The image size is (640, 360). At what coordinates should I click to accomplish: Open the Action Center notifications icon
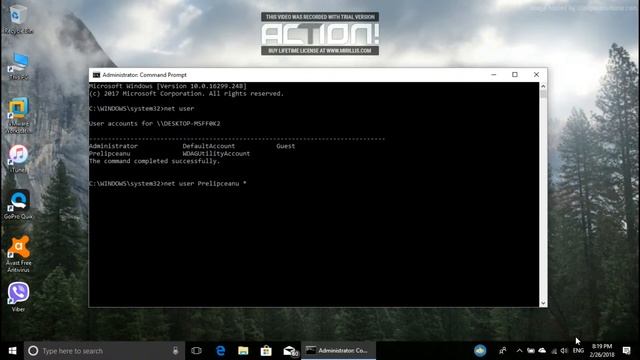coord(627,351)
